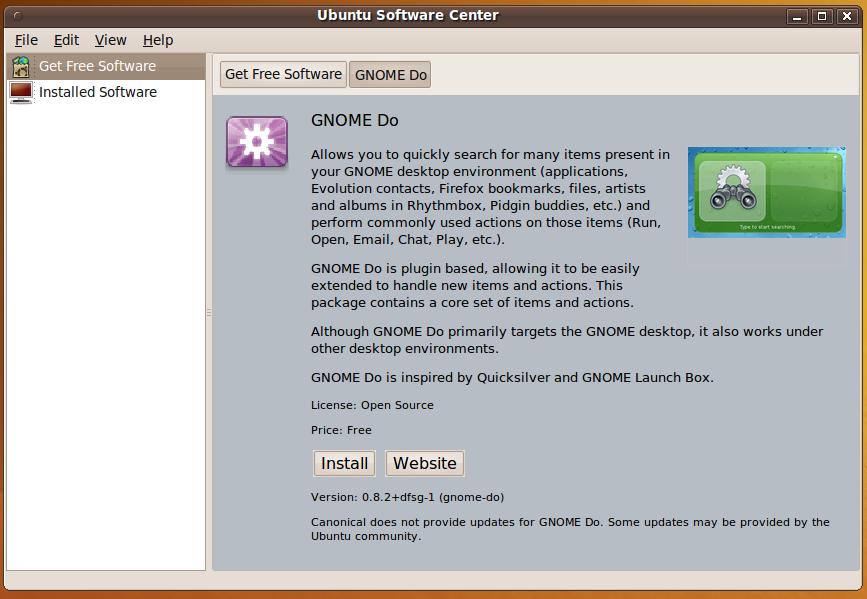Viewport: 867px width, 599px height.
Task: Click the 'Price: Free' text
Action: coord(341,430)
